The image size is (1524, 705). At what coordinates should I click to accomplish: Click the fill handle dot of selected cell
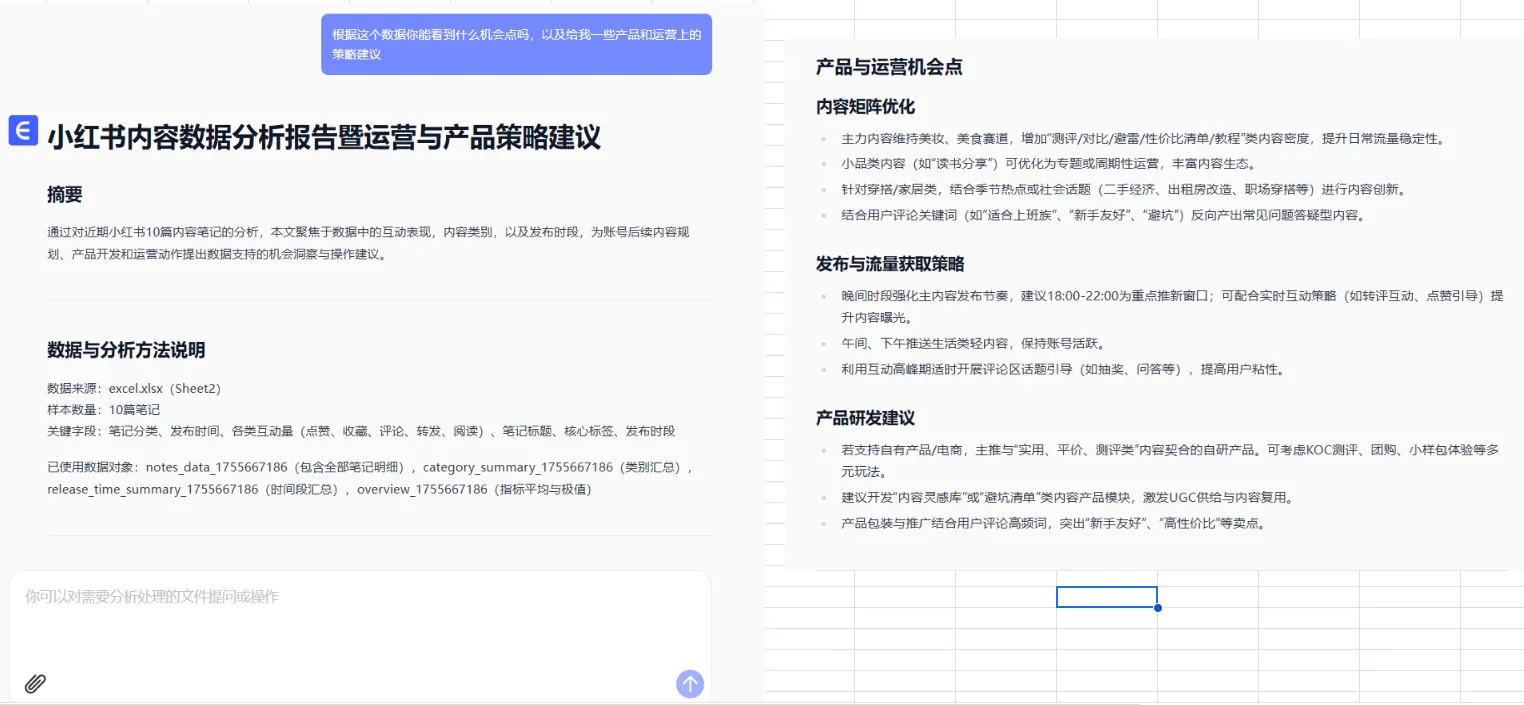pyautogui.click(x=1157, y=607)
